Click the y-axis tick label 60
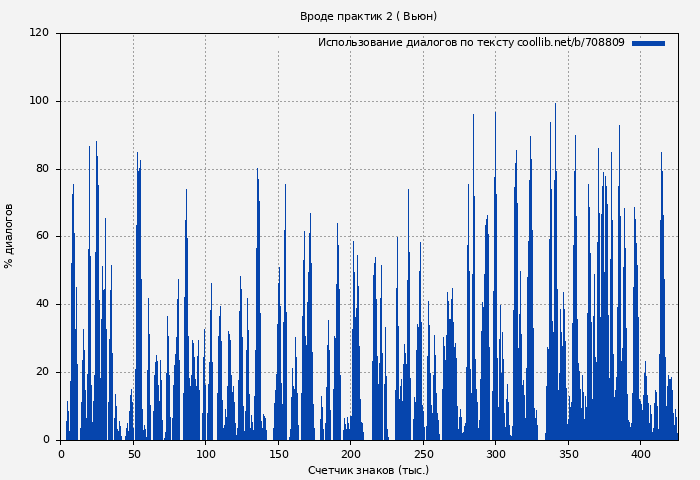Viewport: 700px width, 480px height. point(42,236)
